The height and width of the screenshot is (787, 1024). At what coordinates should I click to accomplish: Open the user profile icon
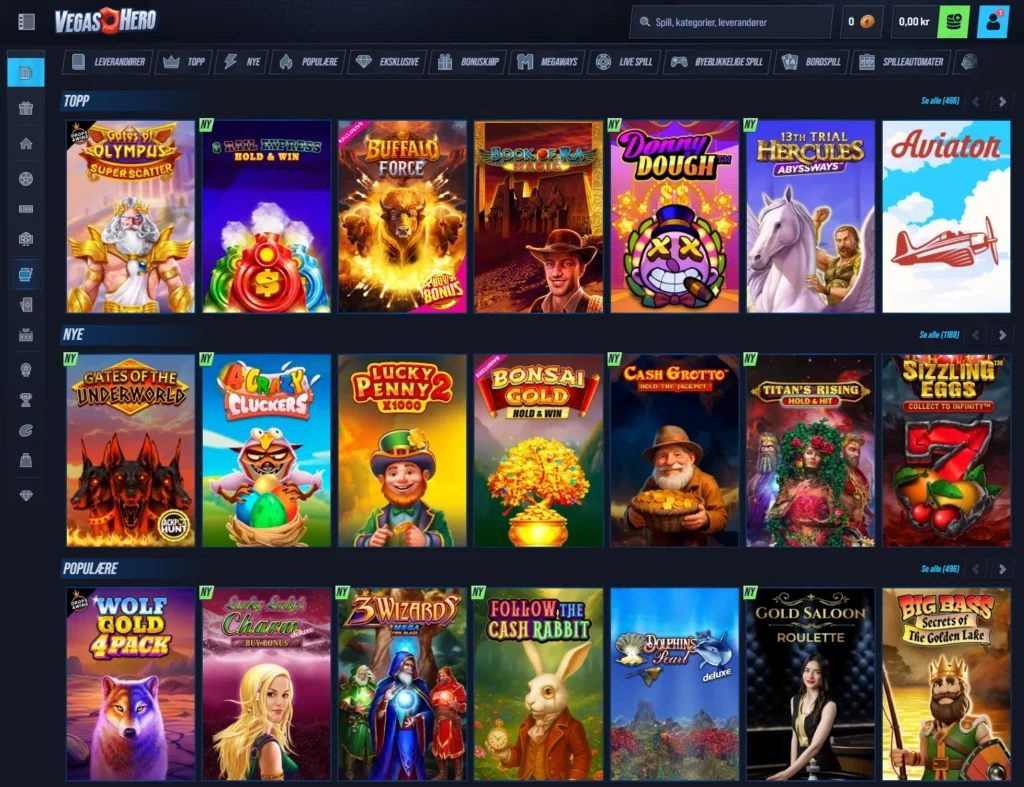click(993, 22)
